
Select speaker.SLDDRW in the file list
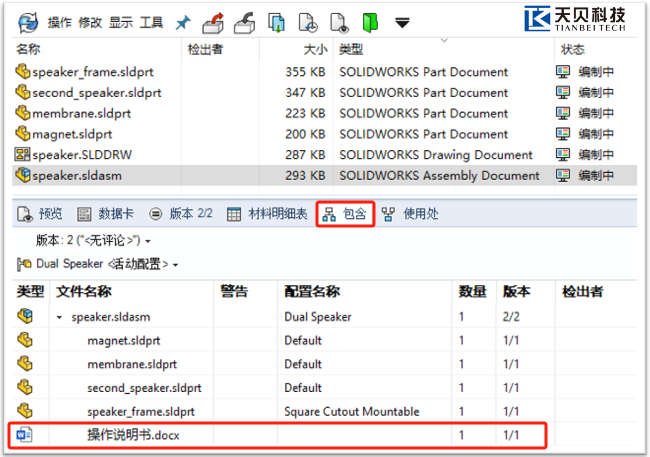[x=81, y=155]
